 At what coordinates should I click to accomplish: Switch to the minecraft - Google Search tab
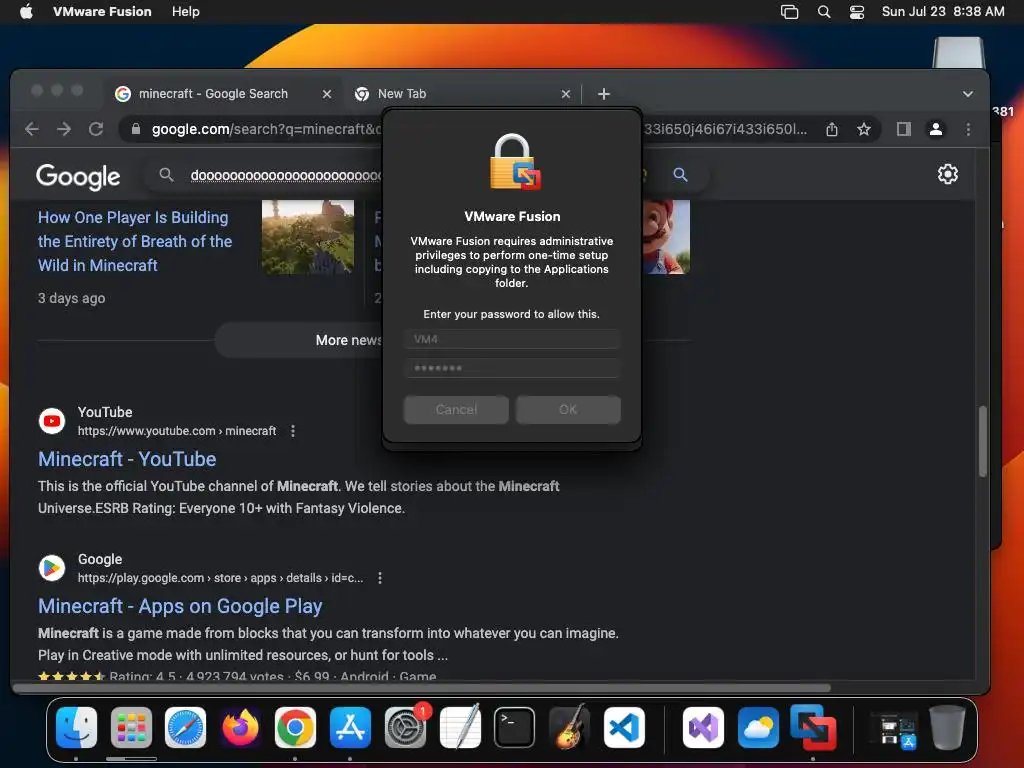[x=213, y=93]
